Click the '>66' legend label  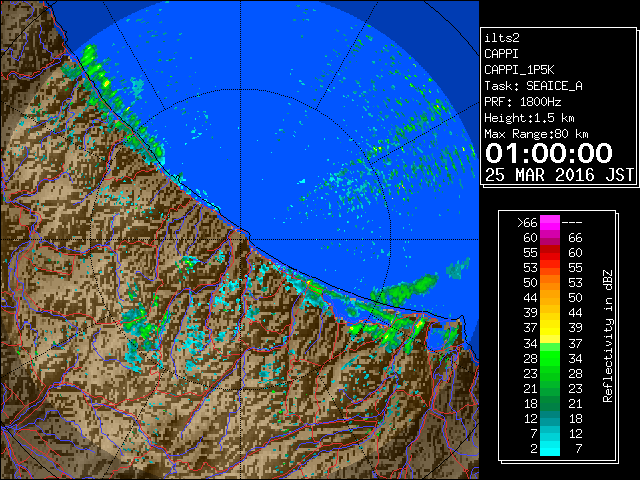[x=527, y=222]
